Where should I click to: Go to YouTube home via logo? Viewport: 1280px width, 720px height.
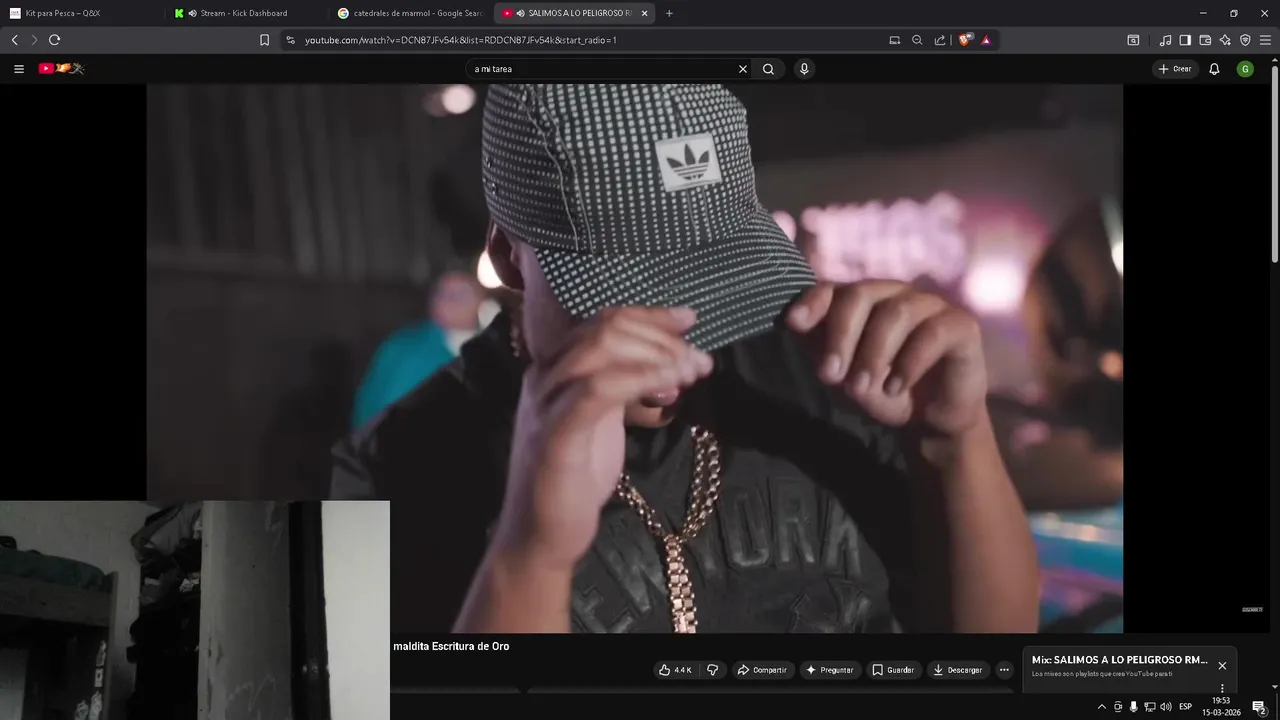coord(61,69)
